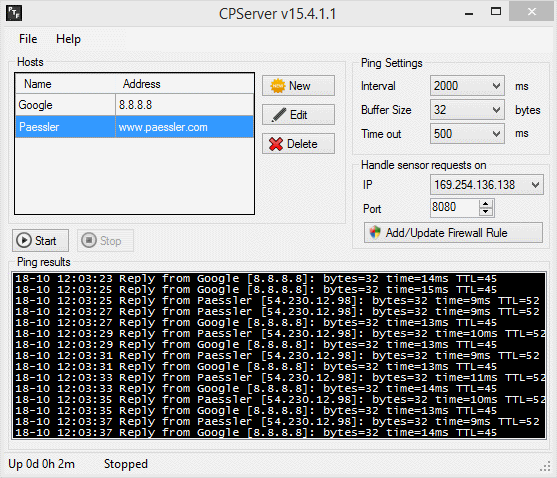
Task: Click the www.paessler.com address cell
Action: tap(184, 127)
